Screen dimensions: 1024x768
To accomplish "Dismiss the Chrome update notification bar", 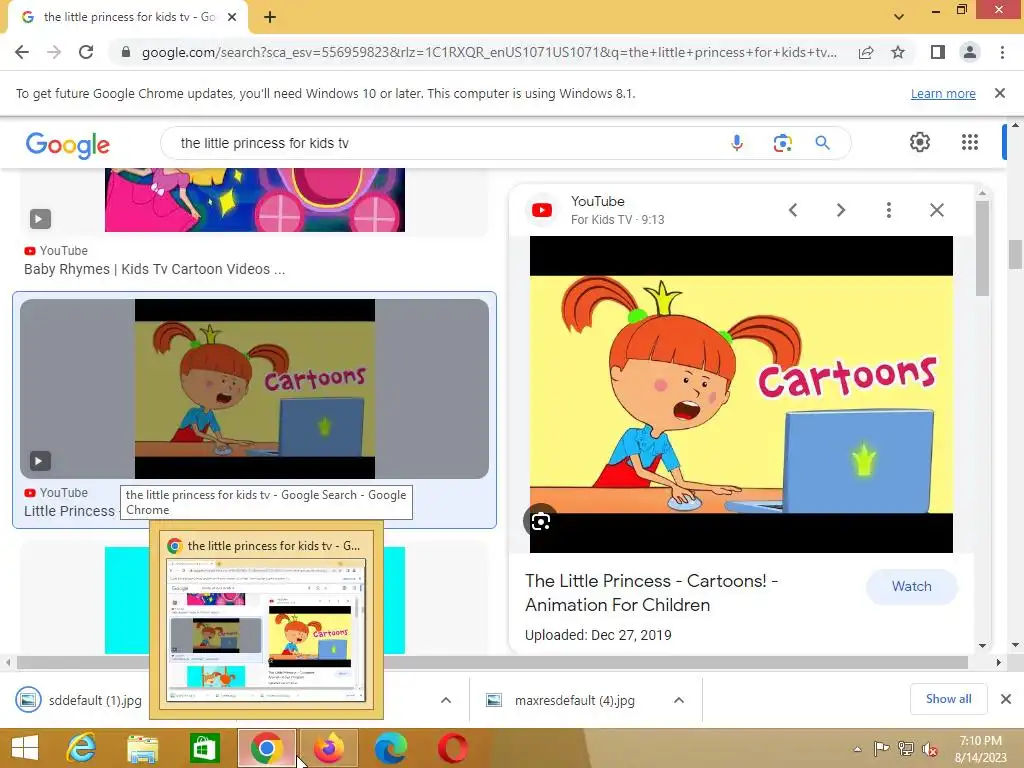I will [999, 93].
